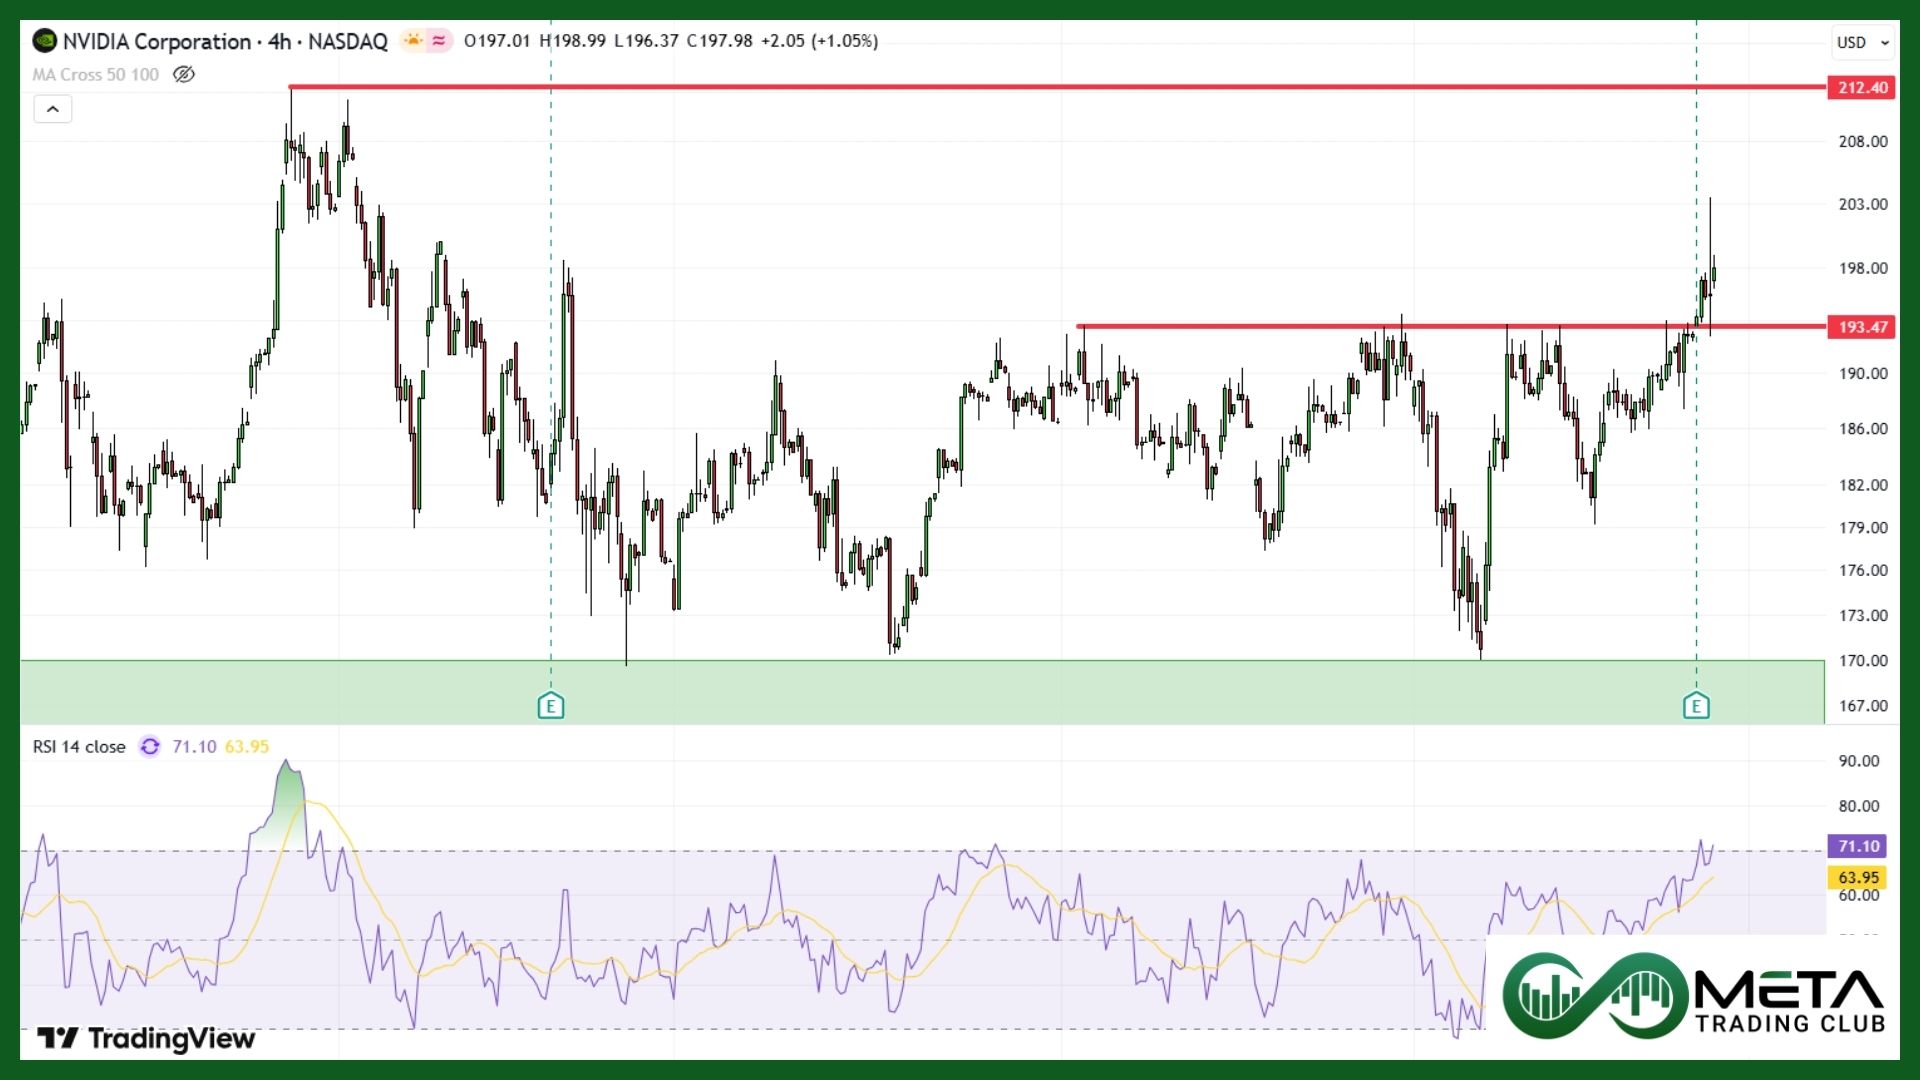Select the 212.40 red price label
This screenshot has width=1920, height=1080.
1862,87
